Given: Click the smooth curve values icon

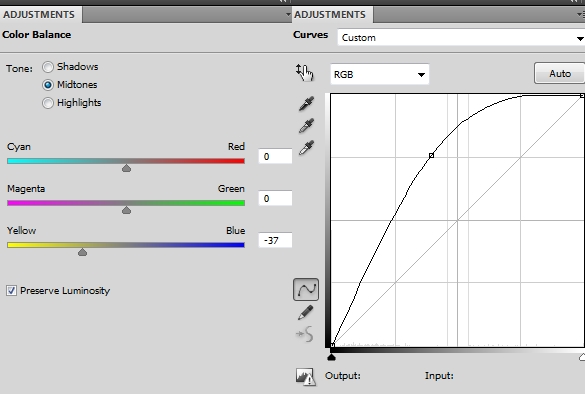Looking at the screenshot, I should (305, 334).
